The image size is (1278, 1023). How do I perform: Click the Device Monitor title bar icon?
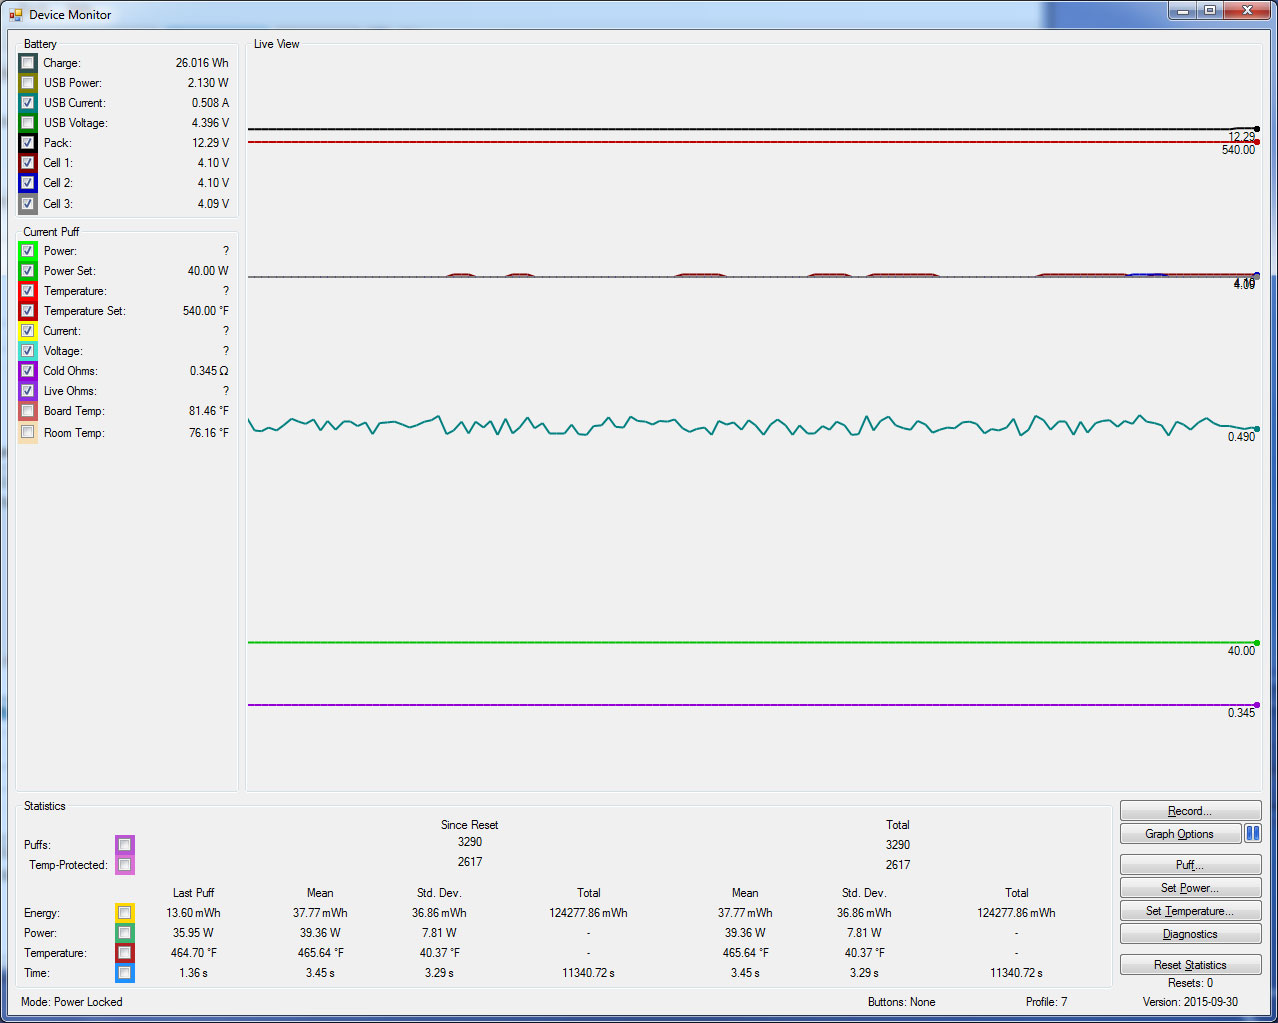click(x=15, y=15)
